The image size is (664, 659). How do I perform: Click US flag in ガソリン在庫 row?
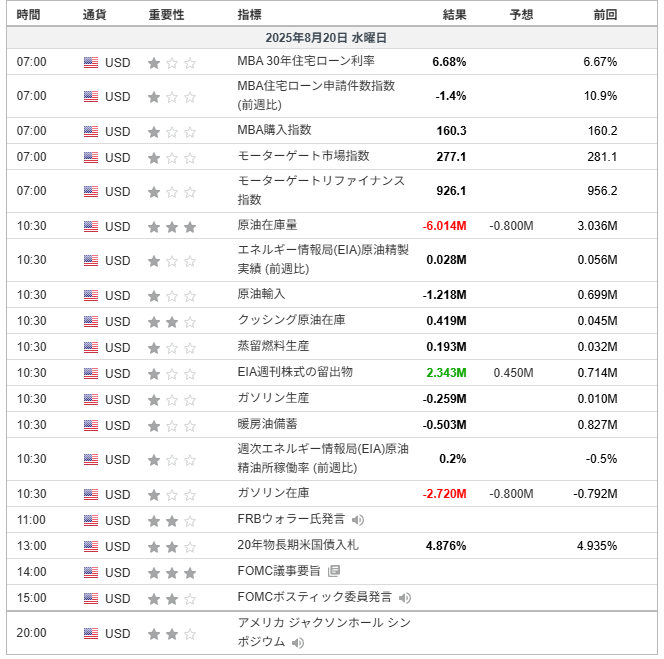(91, 494)
